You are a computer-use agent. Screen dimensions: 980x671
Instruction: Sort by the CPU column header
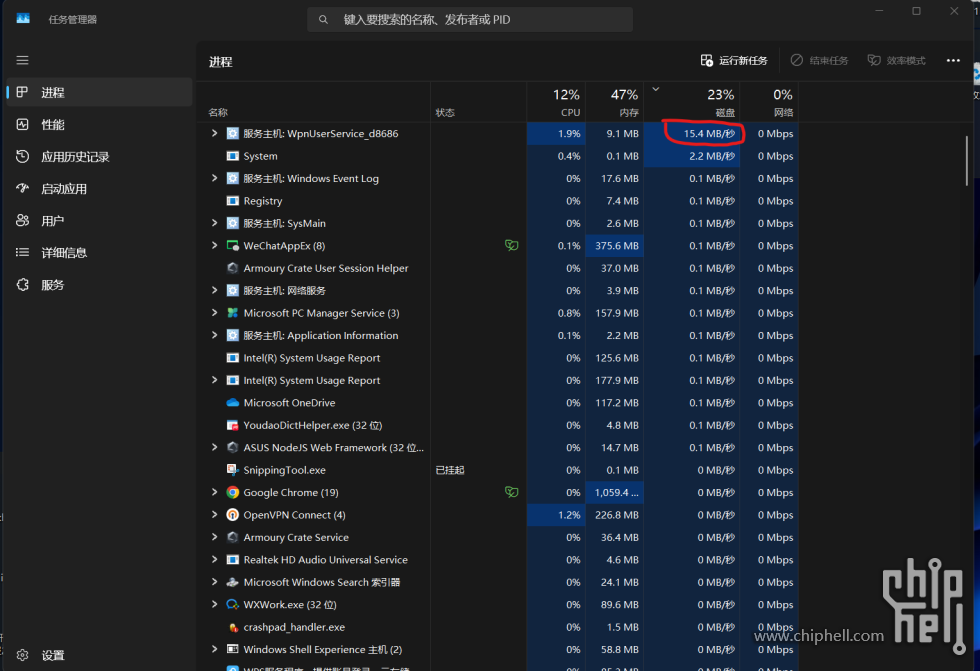[x=556, y=102]
